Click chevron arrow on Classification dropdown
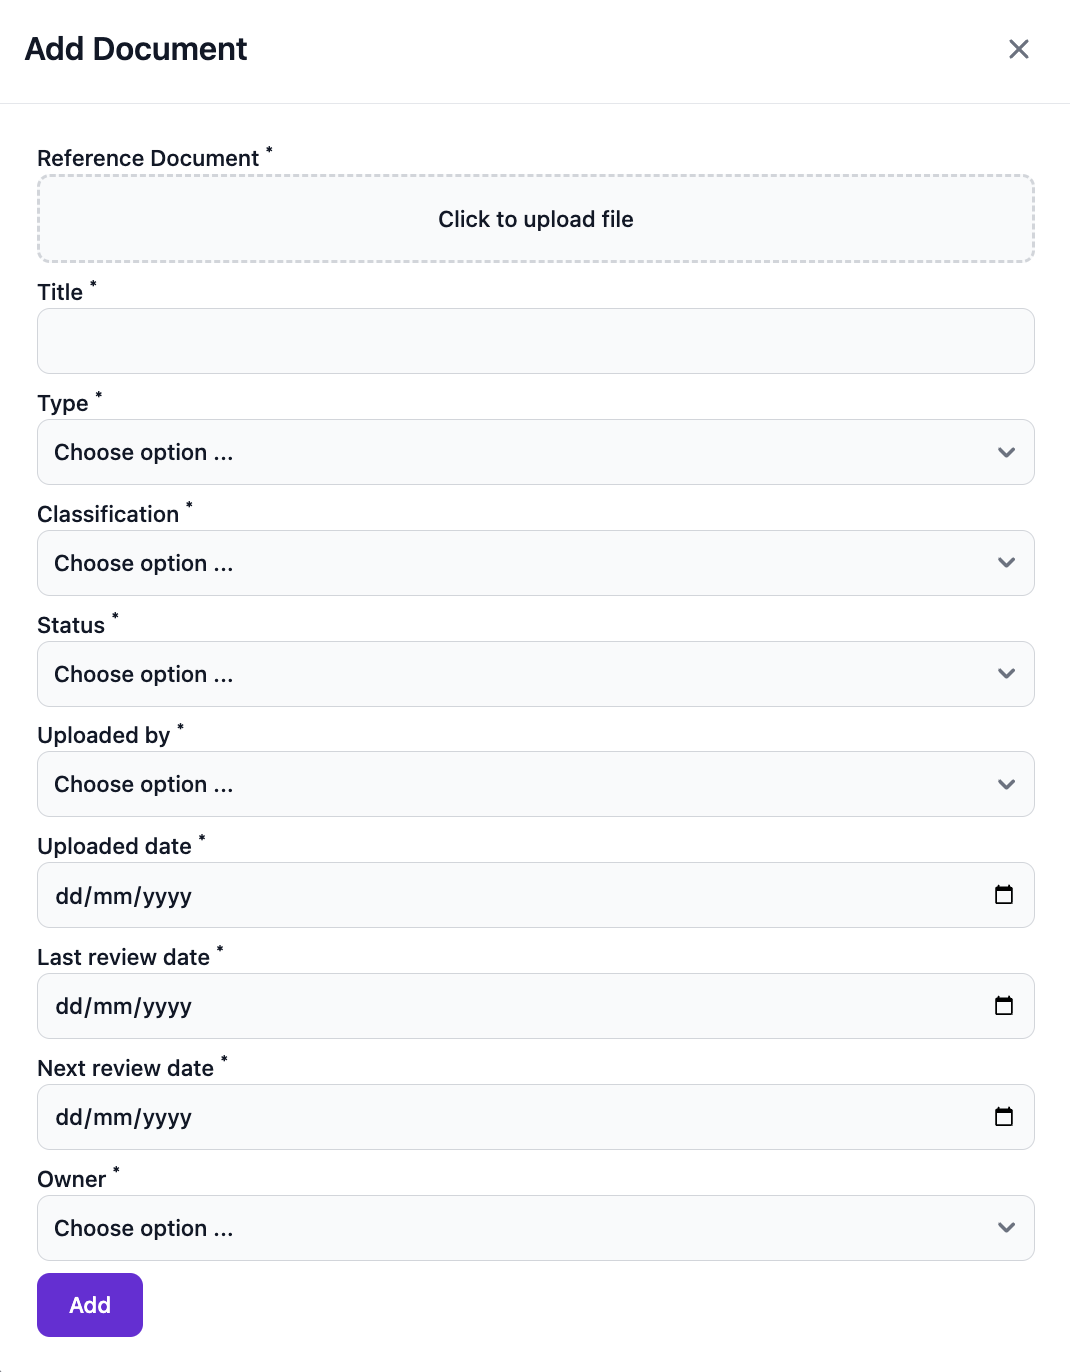The width and height of the screenshot is (1070, 1372). 1006,563
